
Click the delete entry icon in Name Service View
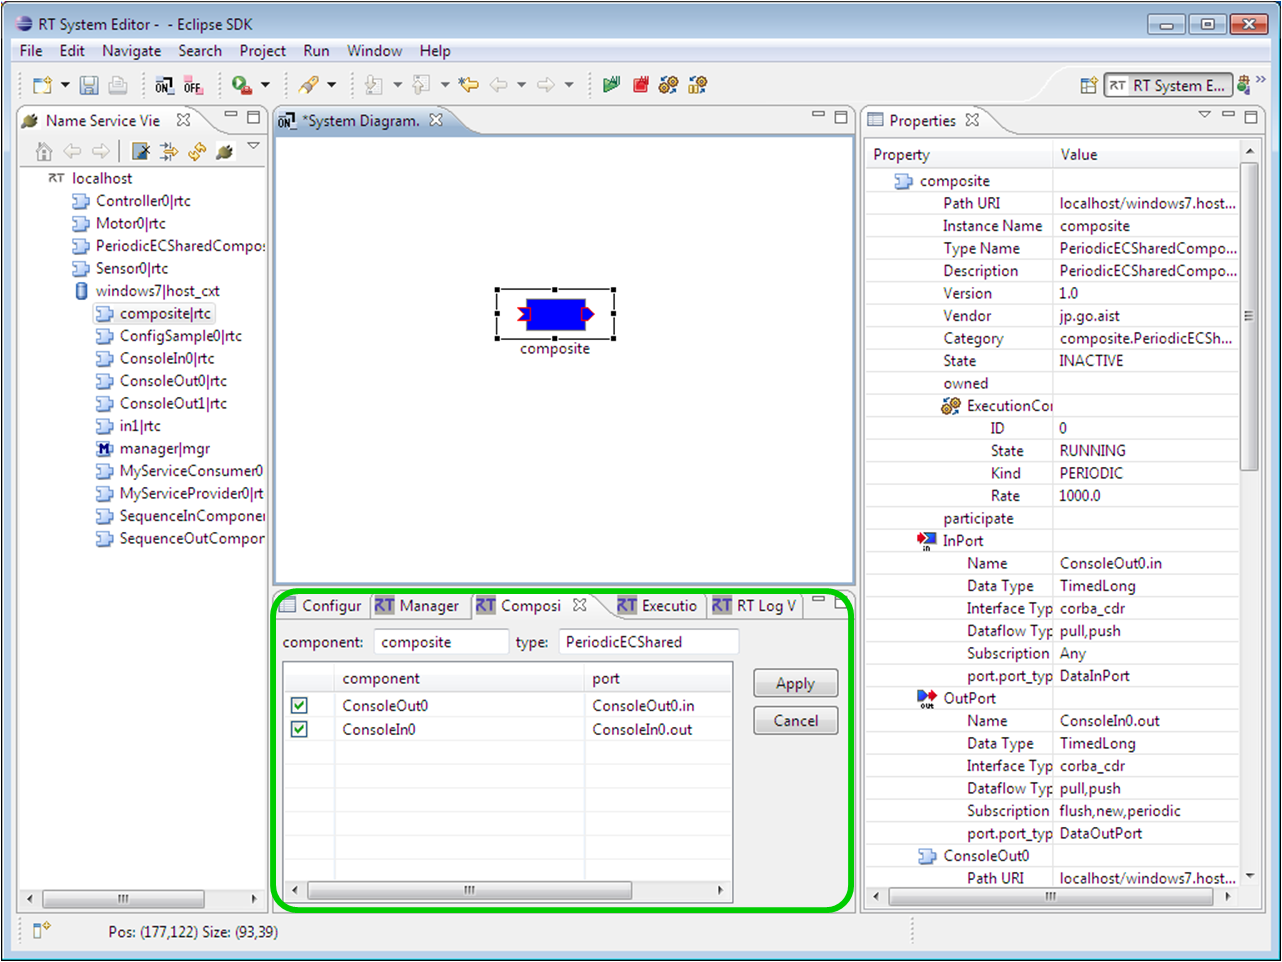[x=141, y=151]
